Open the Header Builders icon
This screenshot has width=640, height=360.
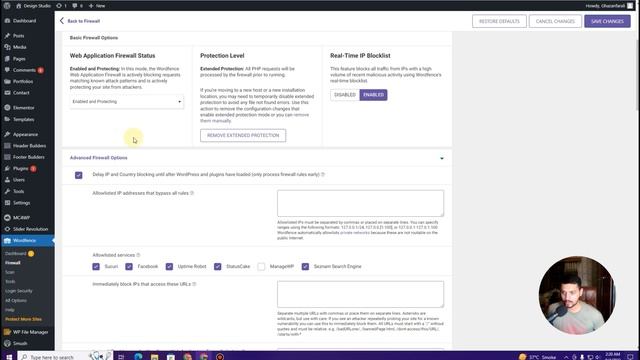tap(7, 146)
